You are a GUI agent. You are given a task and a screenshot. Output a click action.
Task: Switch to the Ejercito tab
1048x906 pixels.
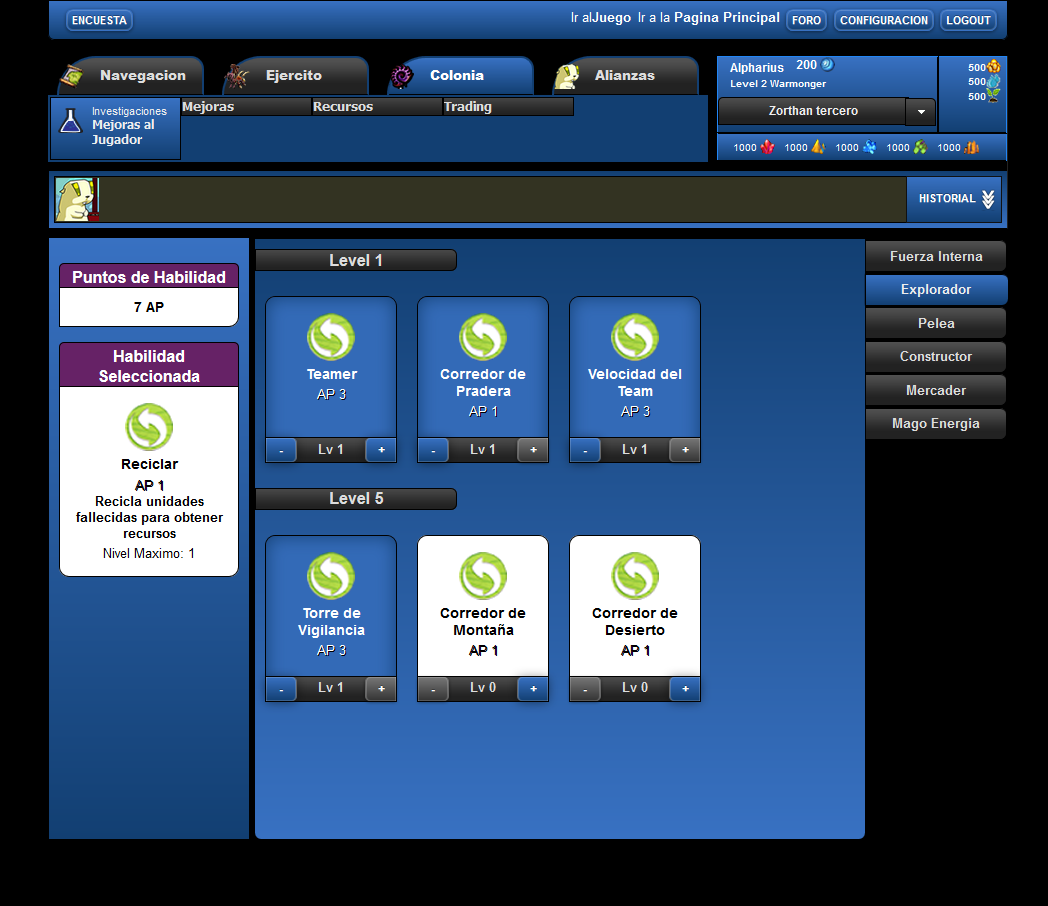click(293, 76)
